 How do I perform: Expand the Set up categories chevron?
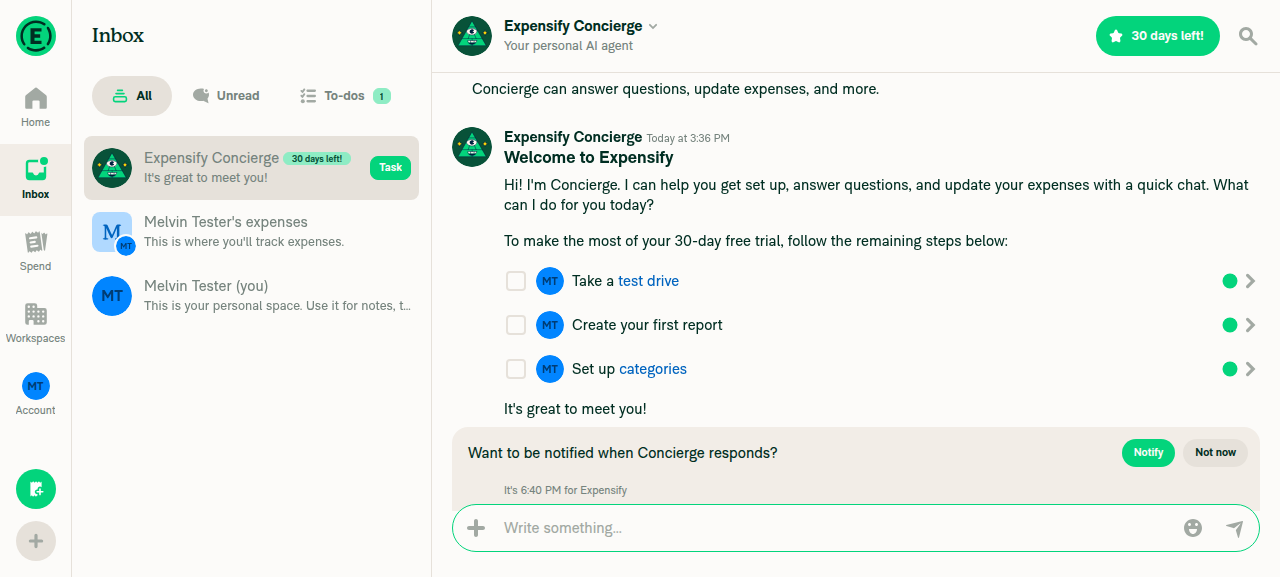[1250, 369]
